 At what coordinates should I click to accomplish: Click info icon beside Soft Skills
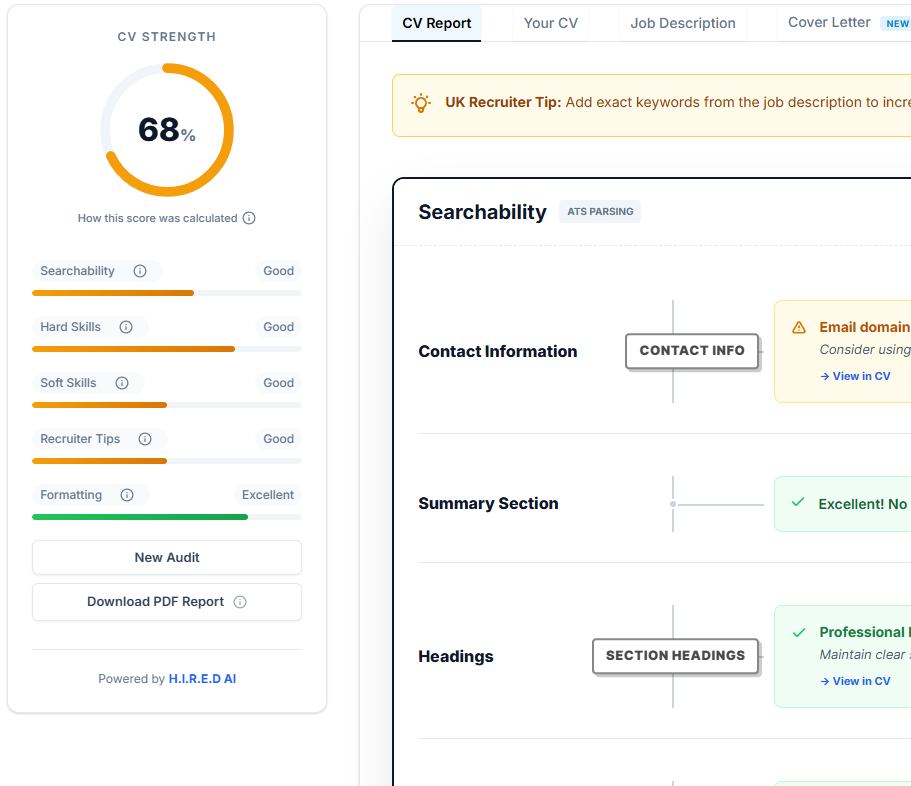coord(122,383)
